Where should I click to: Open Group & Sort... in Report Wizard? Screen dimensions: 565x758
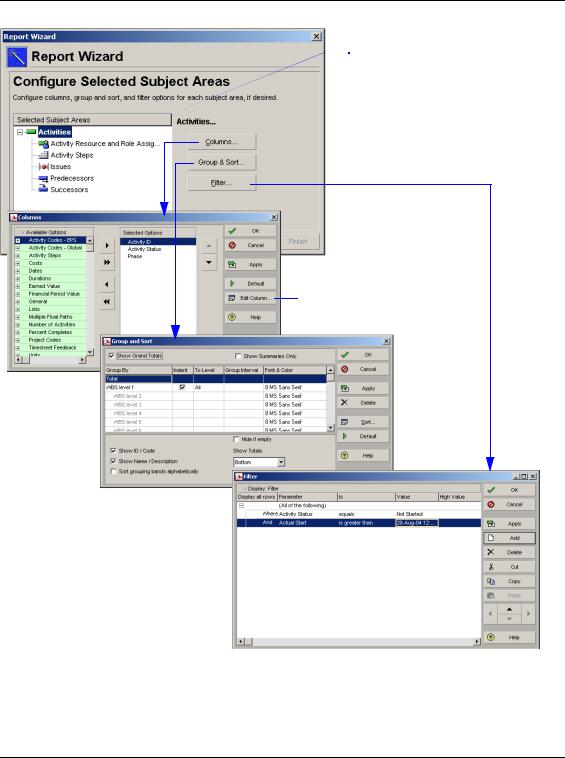click(221, 162)
